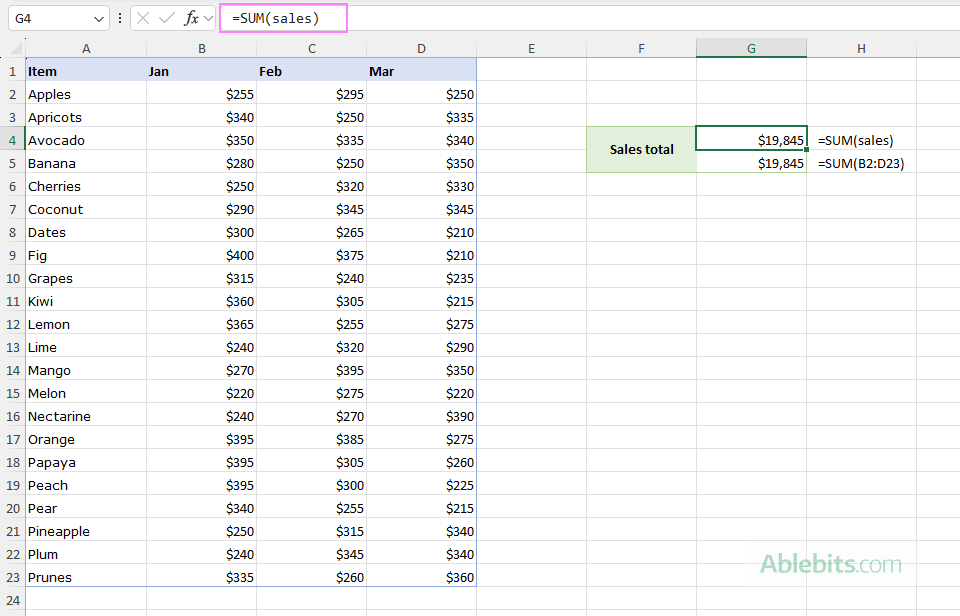The image size is (960, 616).
Task: Select column G header
Action: point(751,47)
